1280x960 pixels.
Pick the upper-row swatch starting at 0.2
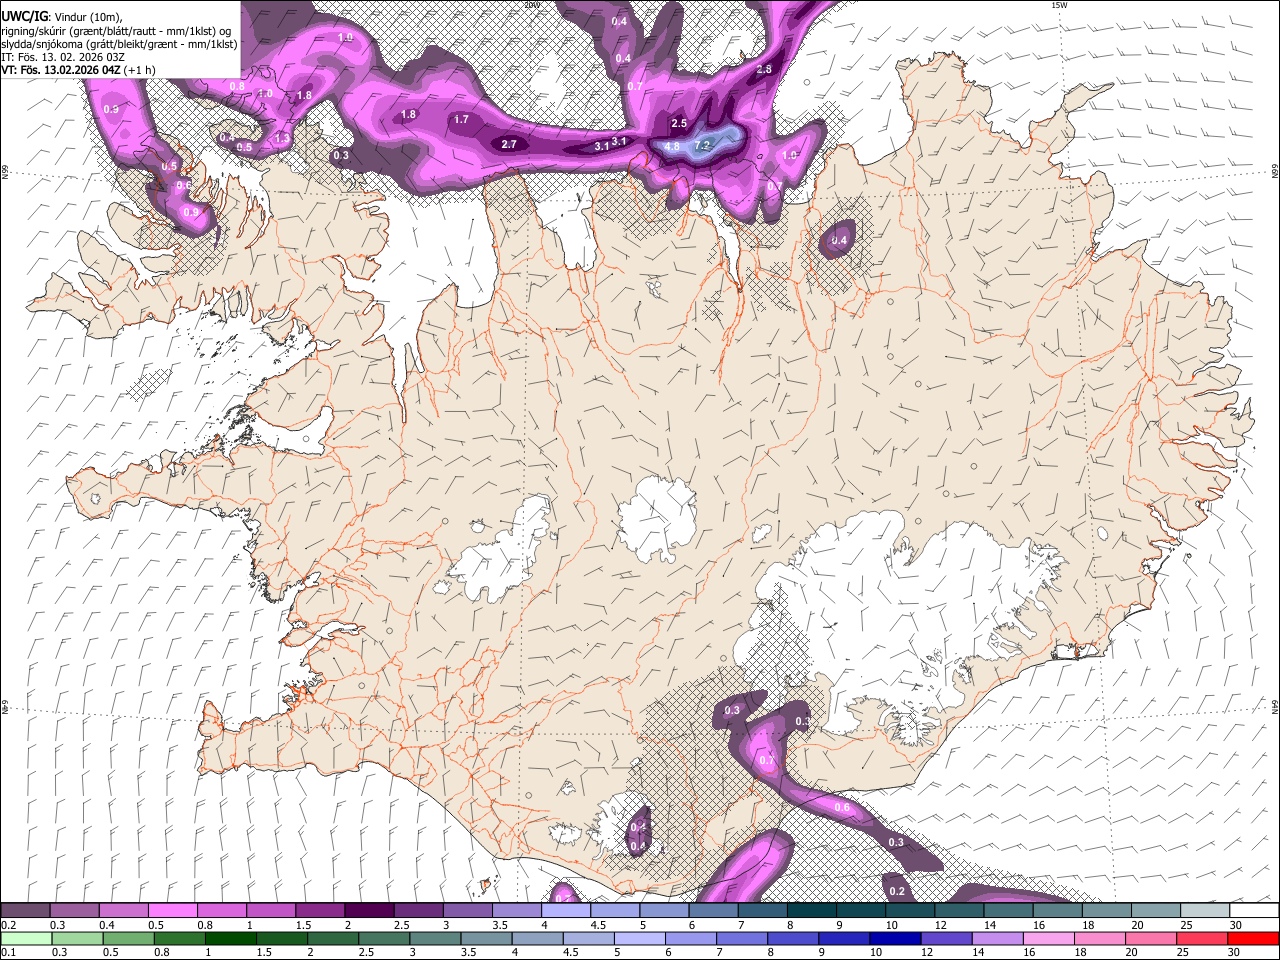click(25, 910)
